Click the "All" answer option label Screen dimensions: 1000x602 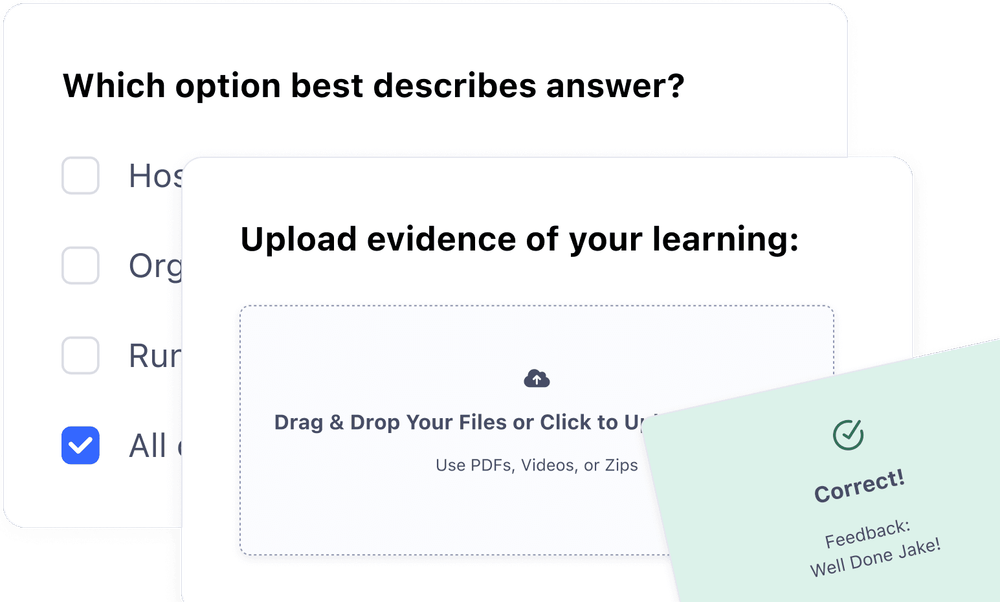point(150,446)
